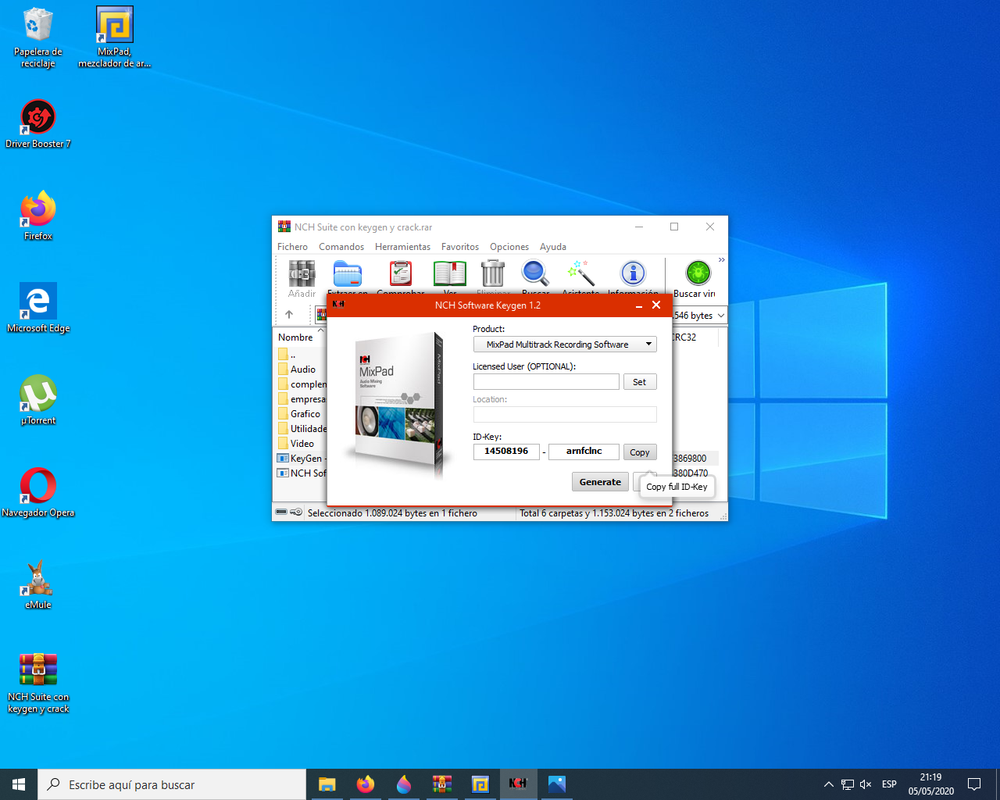Click the Extraer en folder icon in WinRAR

point(348,274)
